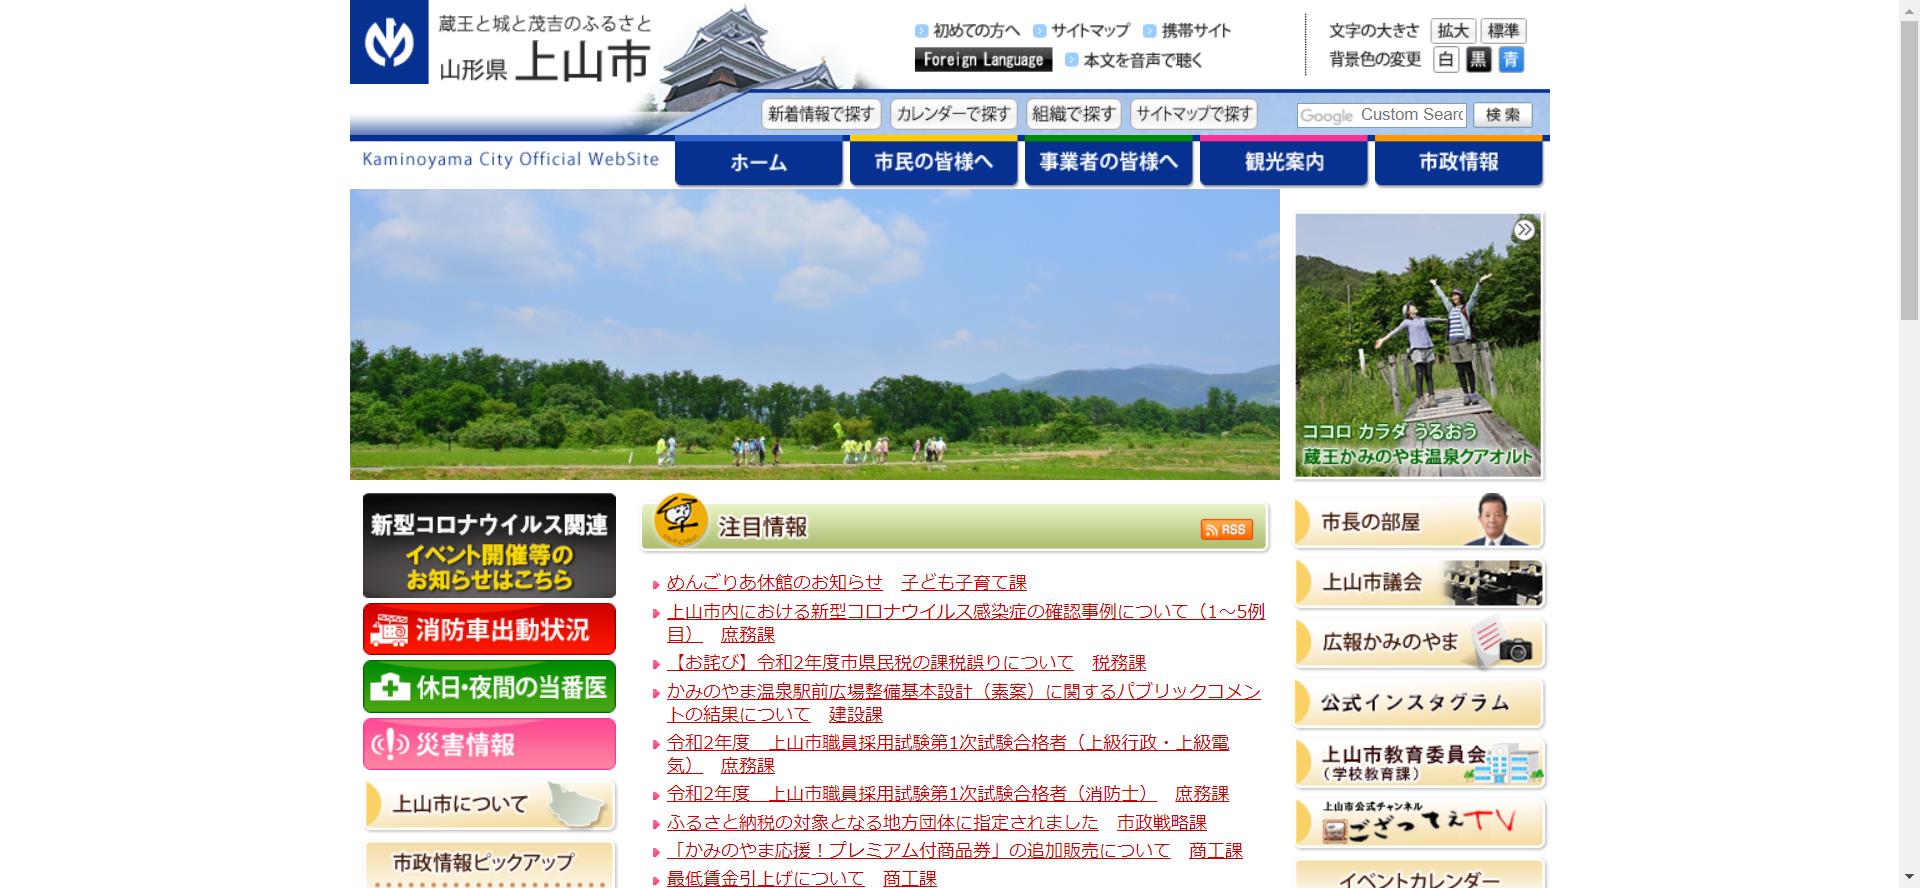1920x888 pixels.
Task: Open 市政戦略課 department link
Action: [1162, 822]
